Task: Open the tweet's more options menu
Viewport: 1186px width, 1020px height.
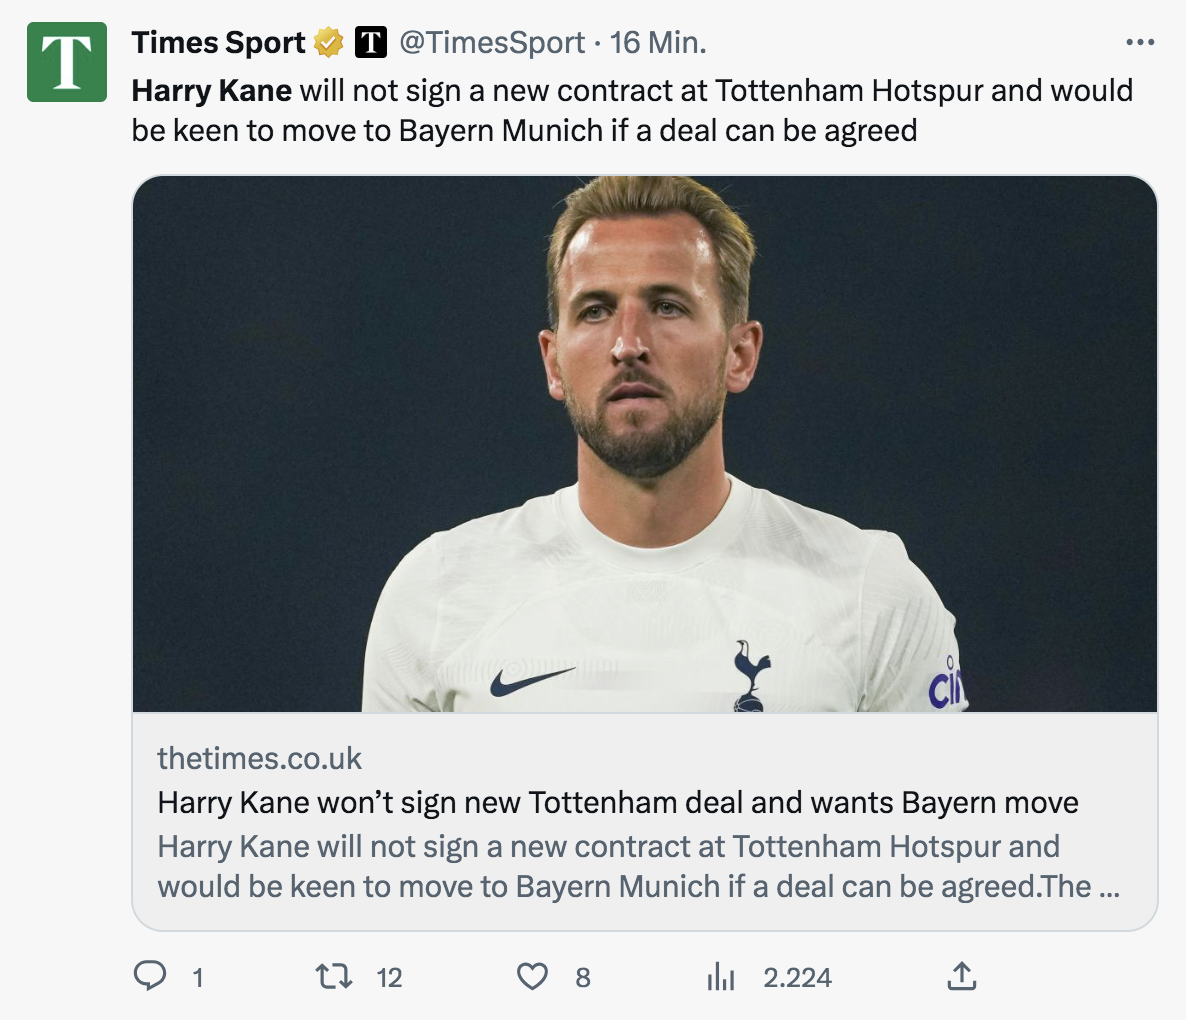Action: 1140,43
